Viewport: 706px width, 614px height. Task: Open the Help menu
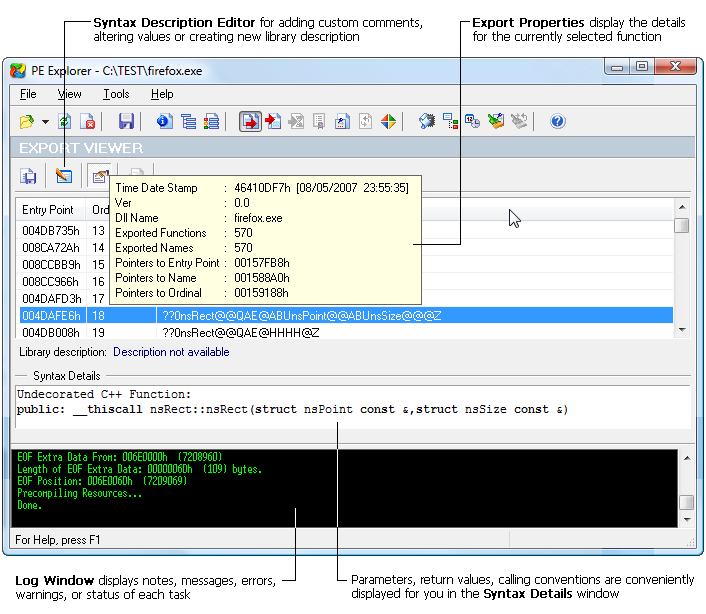click(x=162, y=94)
